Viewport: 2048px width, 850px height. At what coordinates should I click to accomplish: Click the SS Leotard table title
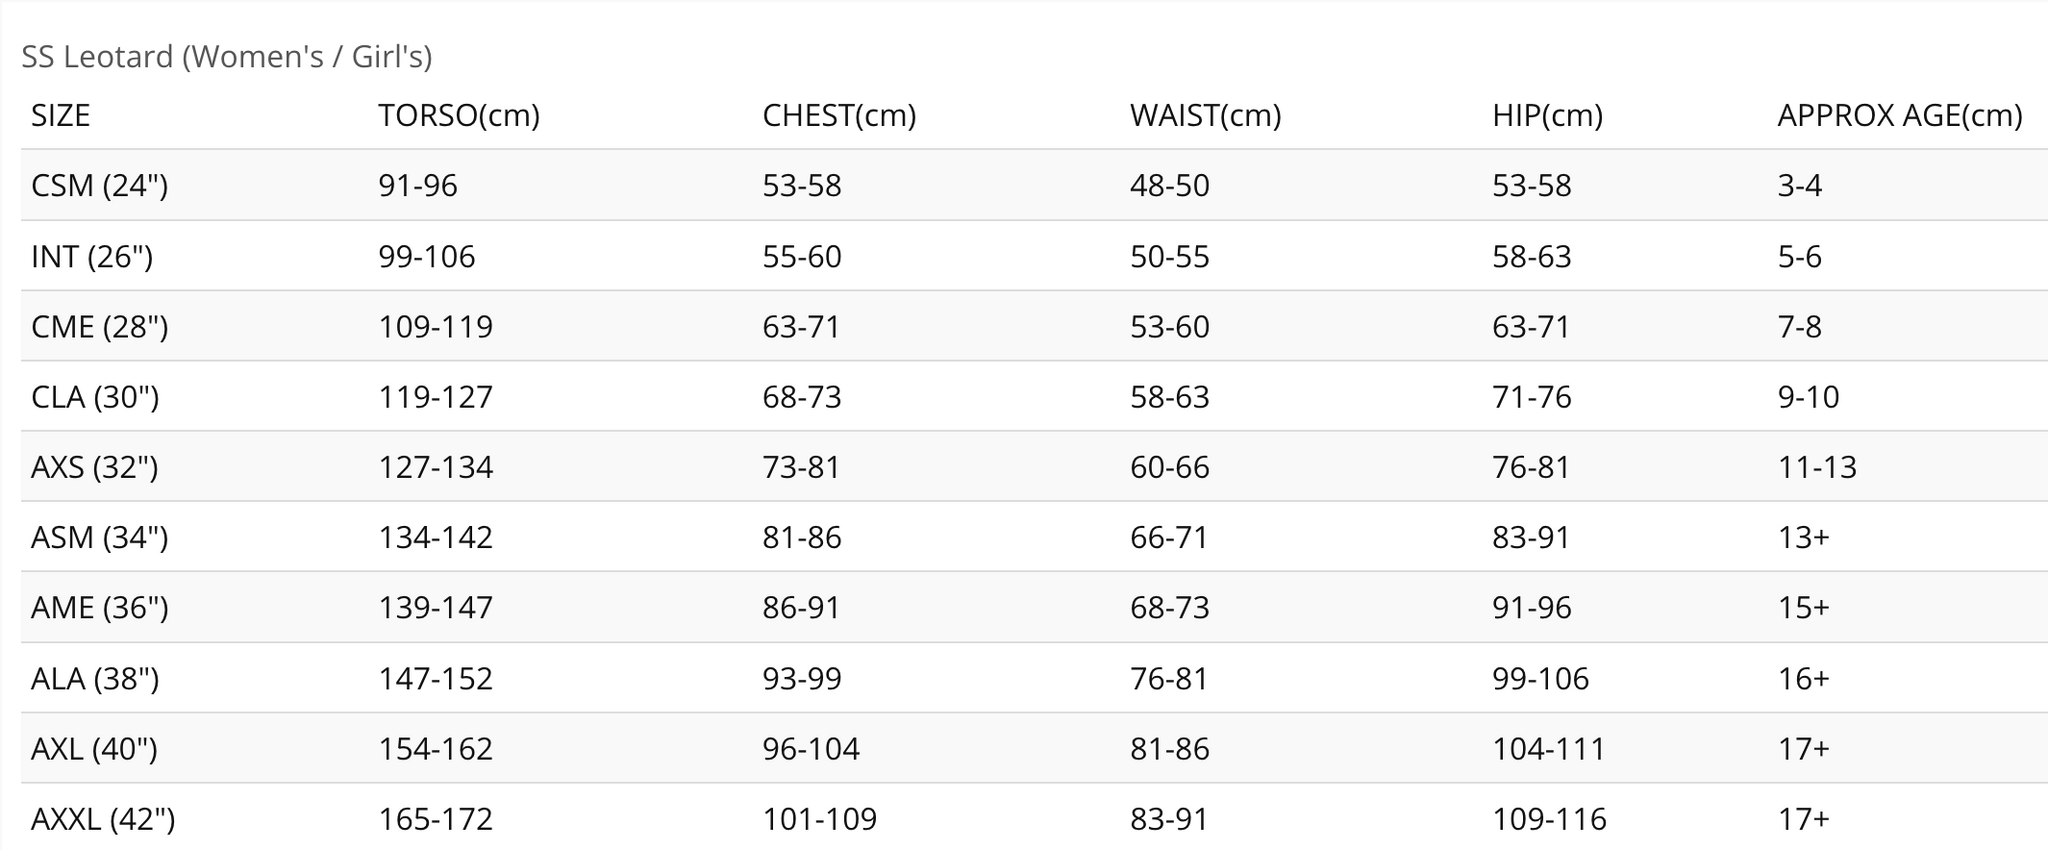[227, 57]
